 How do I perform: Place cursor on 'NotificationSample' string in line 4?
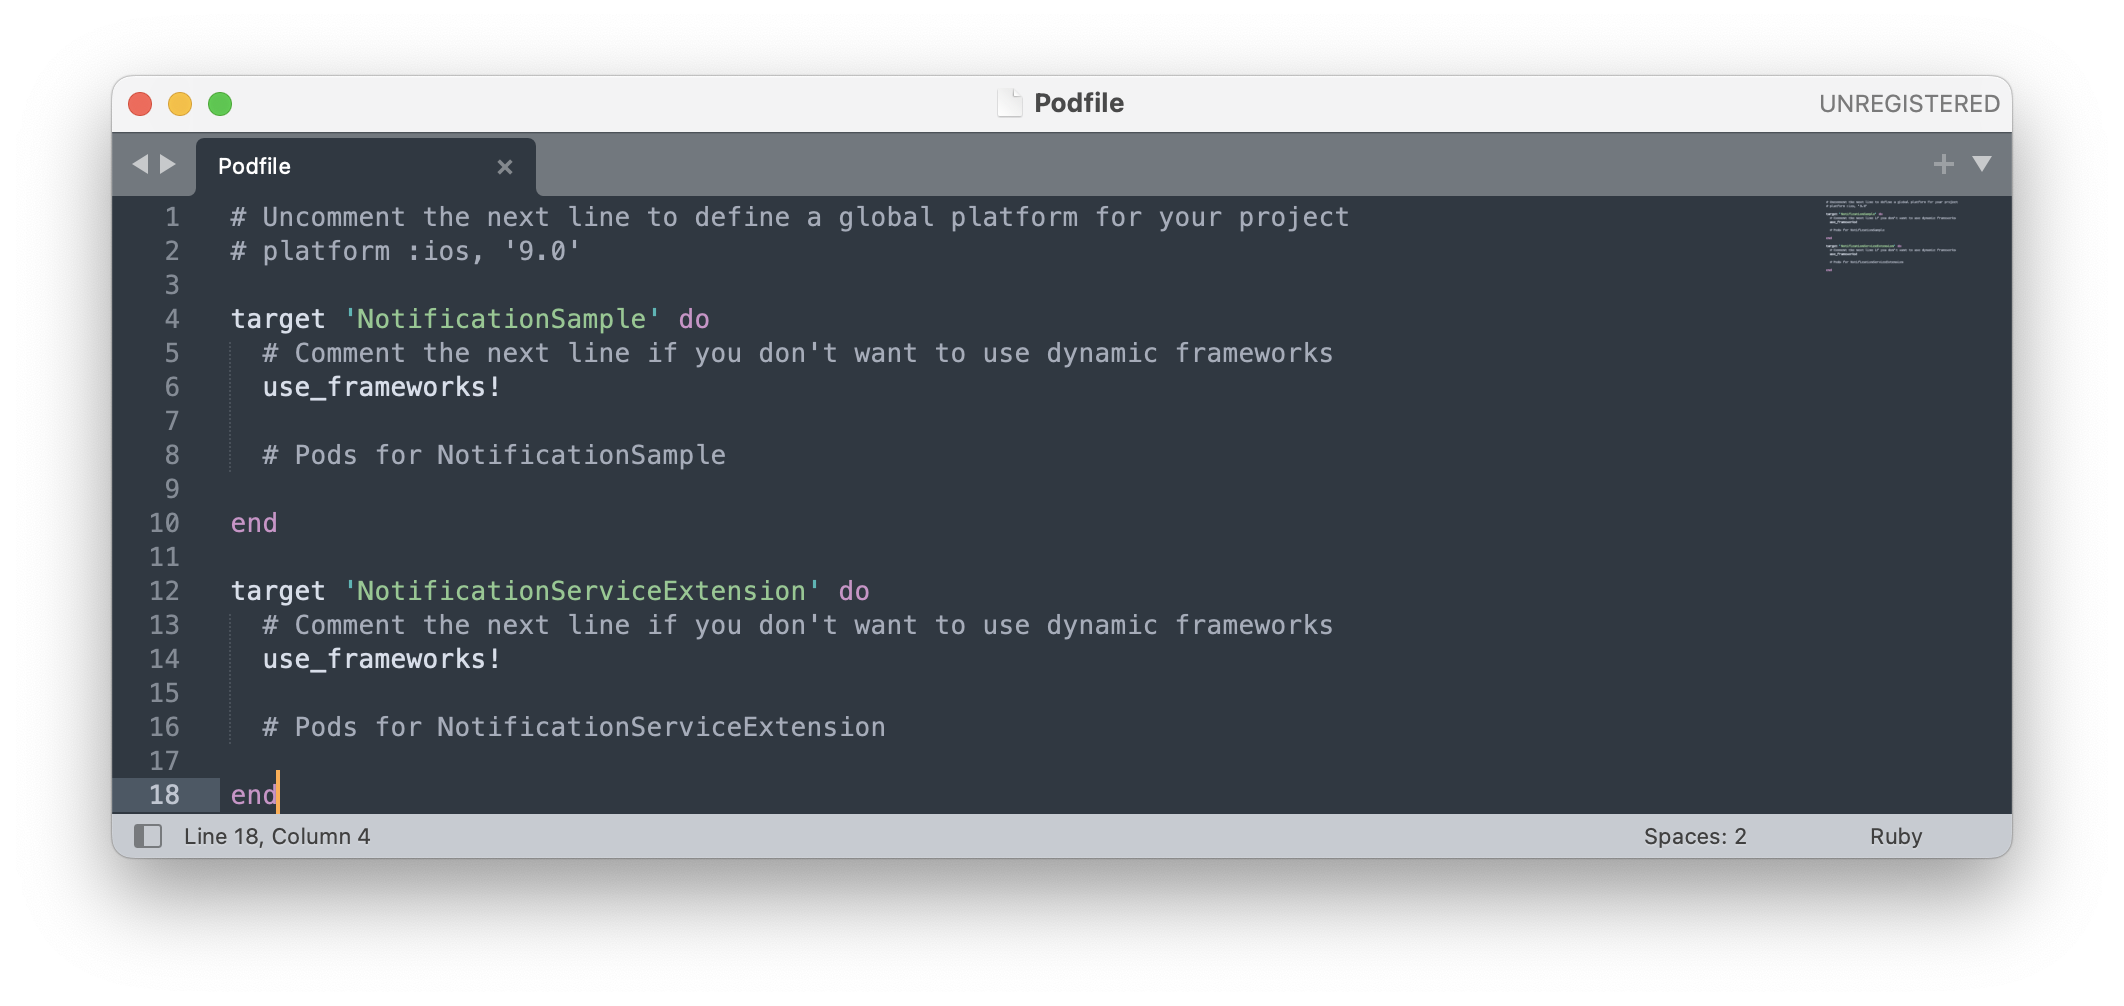[x=501, y=319]
